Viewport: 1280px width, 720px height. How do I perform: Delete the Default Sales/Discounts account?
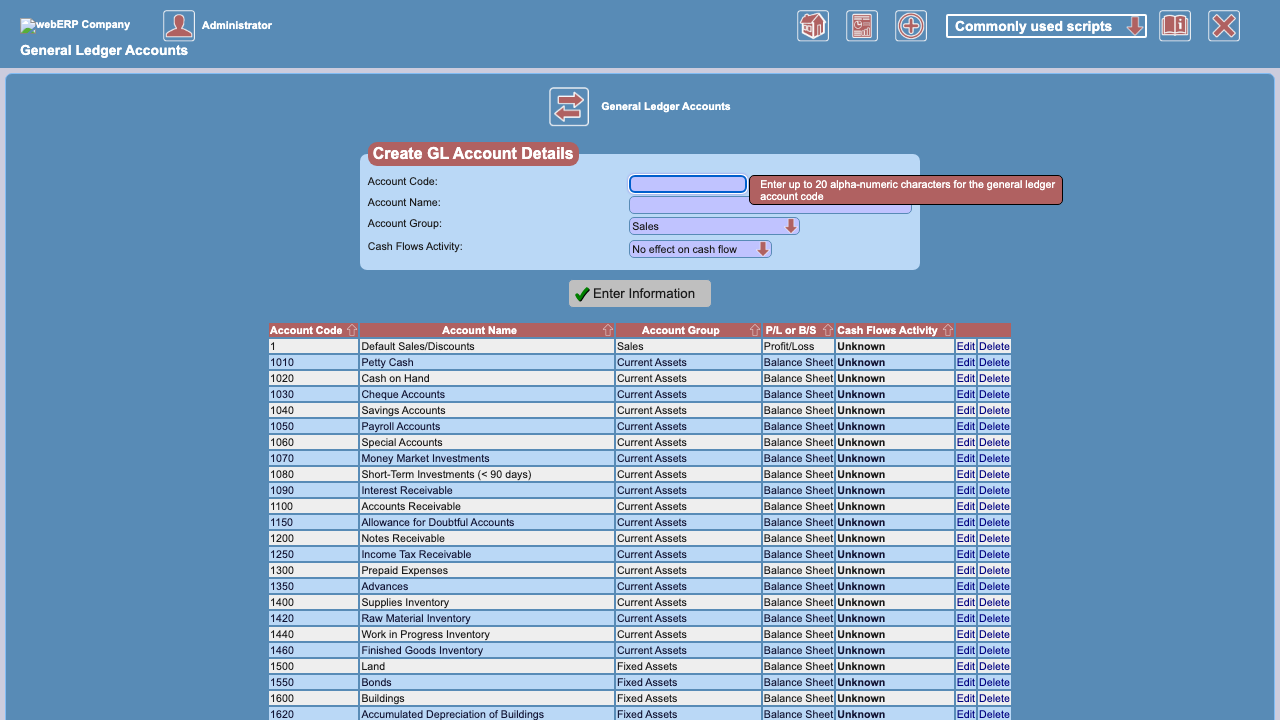point(994,346)
